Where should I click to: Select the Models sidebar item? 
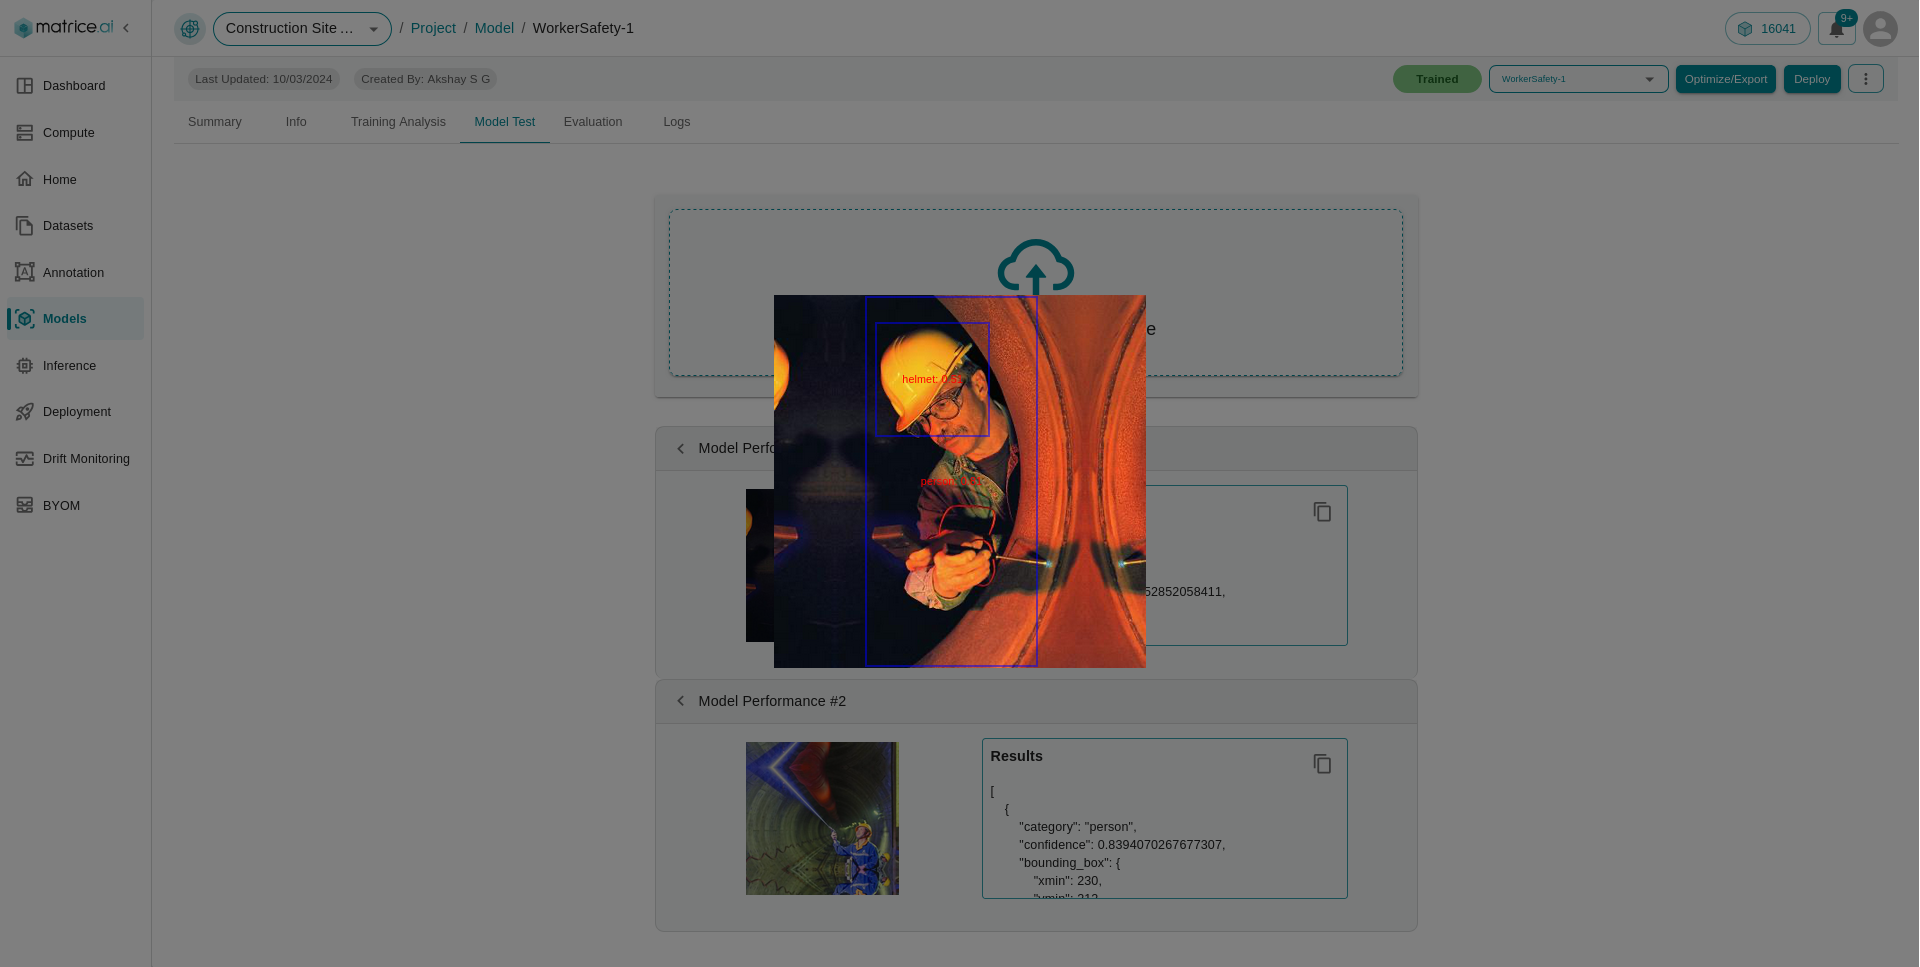[75, 319]
